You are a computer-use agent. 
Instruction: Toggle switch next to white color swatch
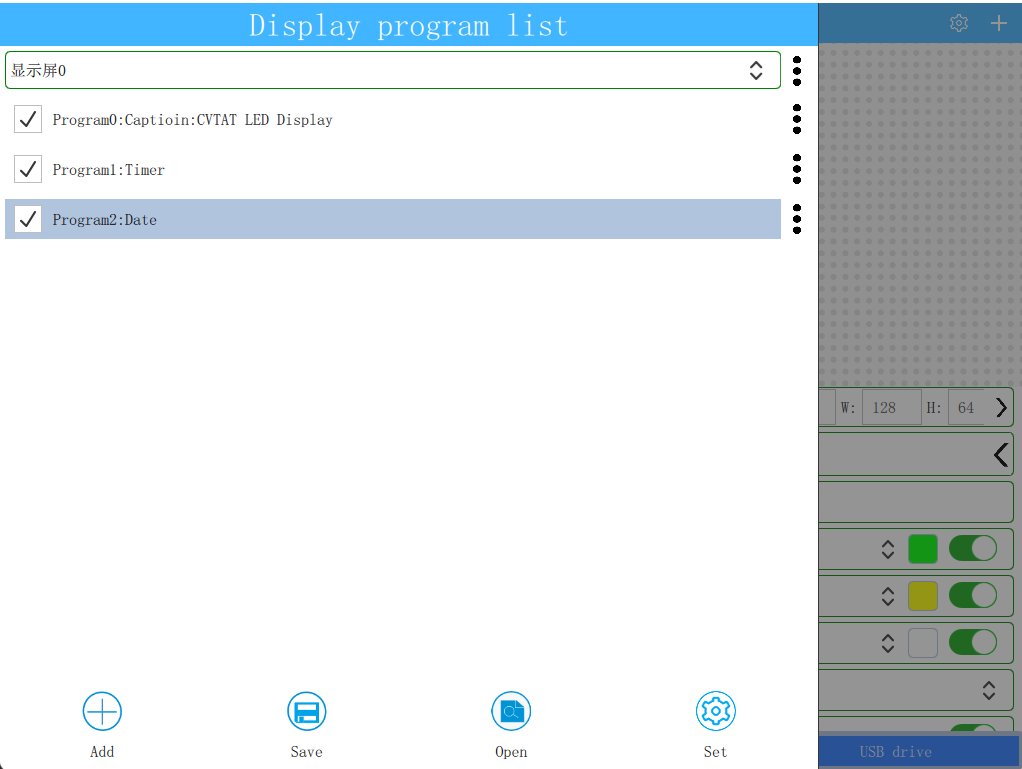[972, 642]
